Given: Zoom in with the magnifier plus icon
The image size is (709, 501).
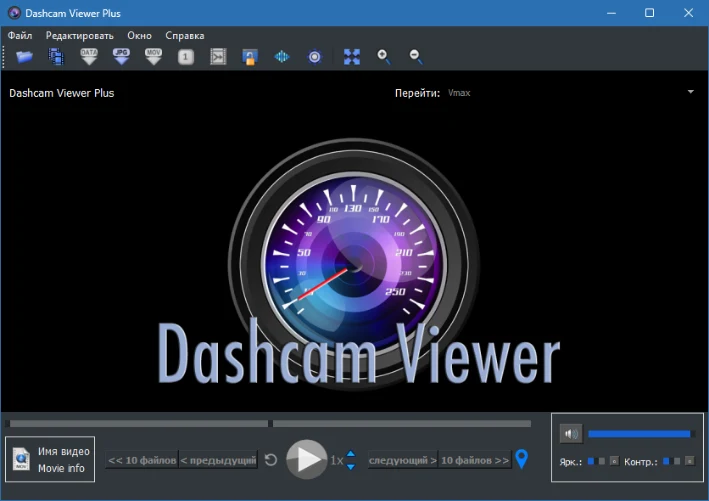Looking at the screenshot, I should (384, 57).
